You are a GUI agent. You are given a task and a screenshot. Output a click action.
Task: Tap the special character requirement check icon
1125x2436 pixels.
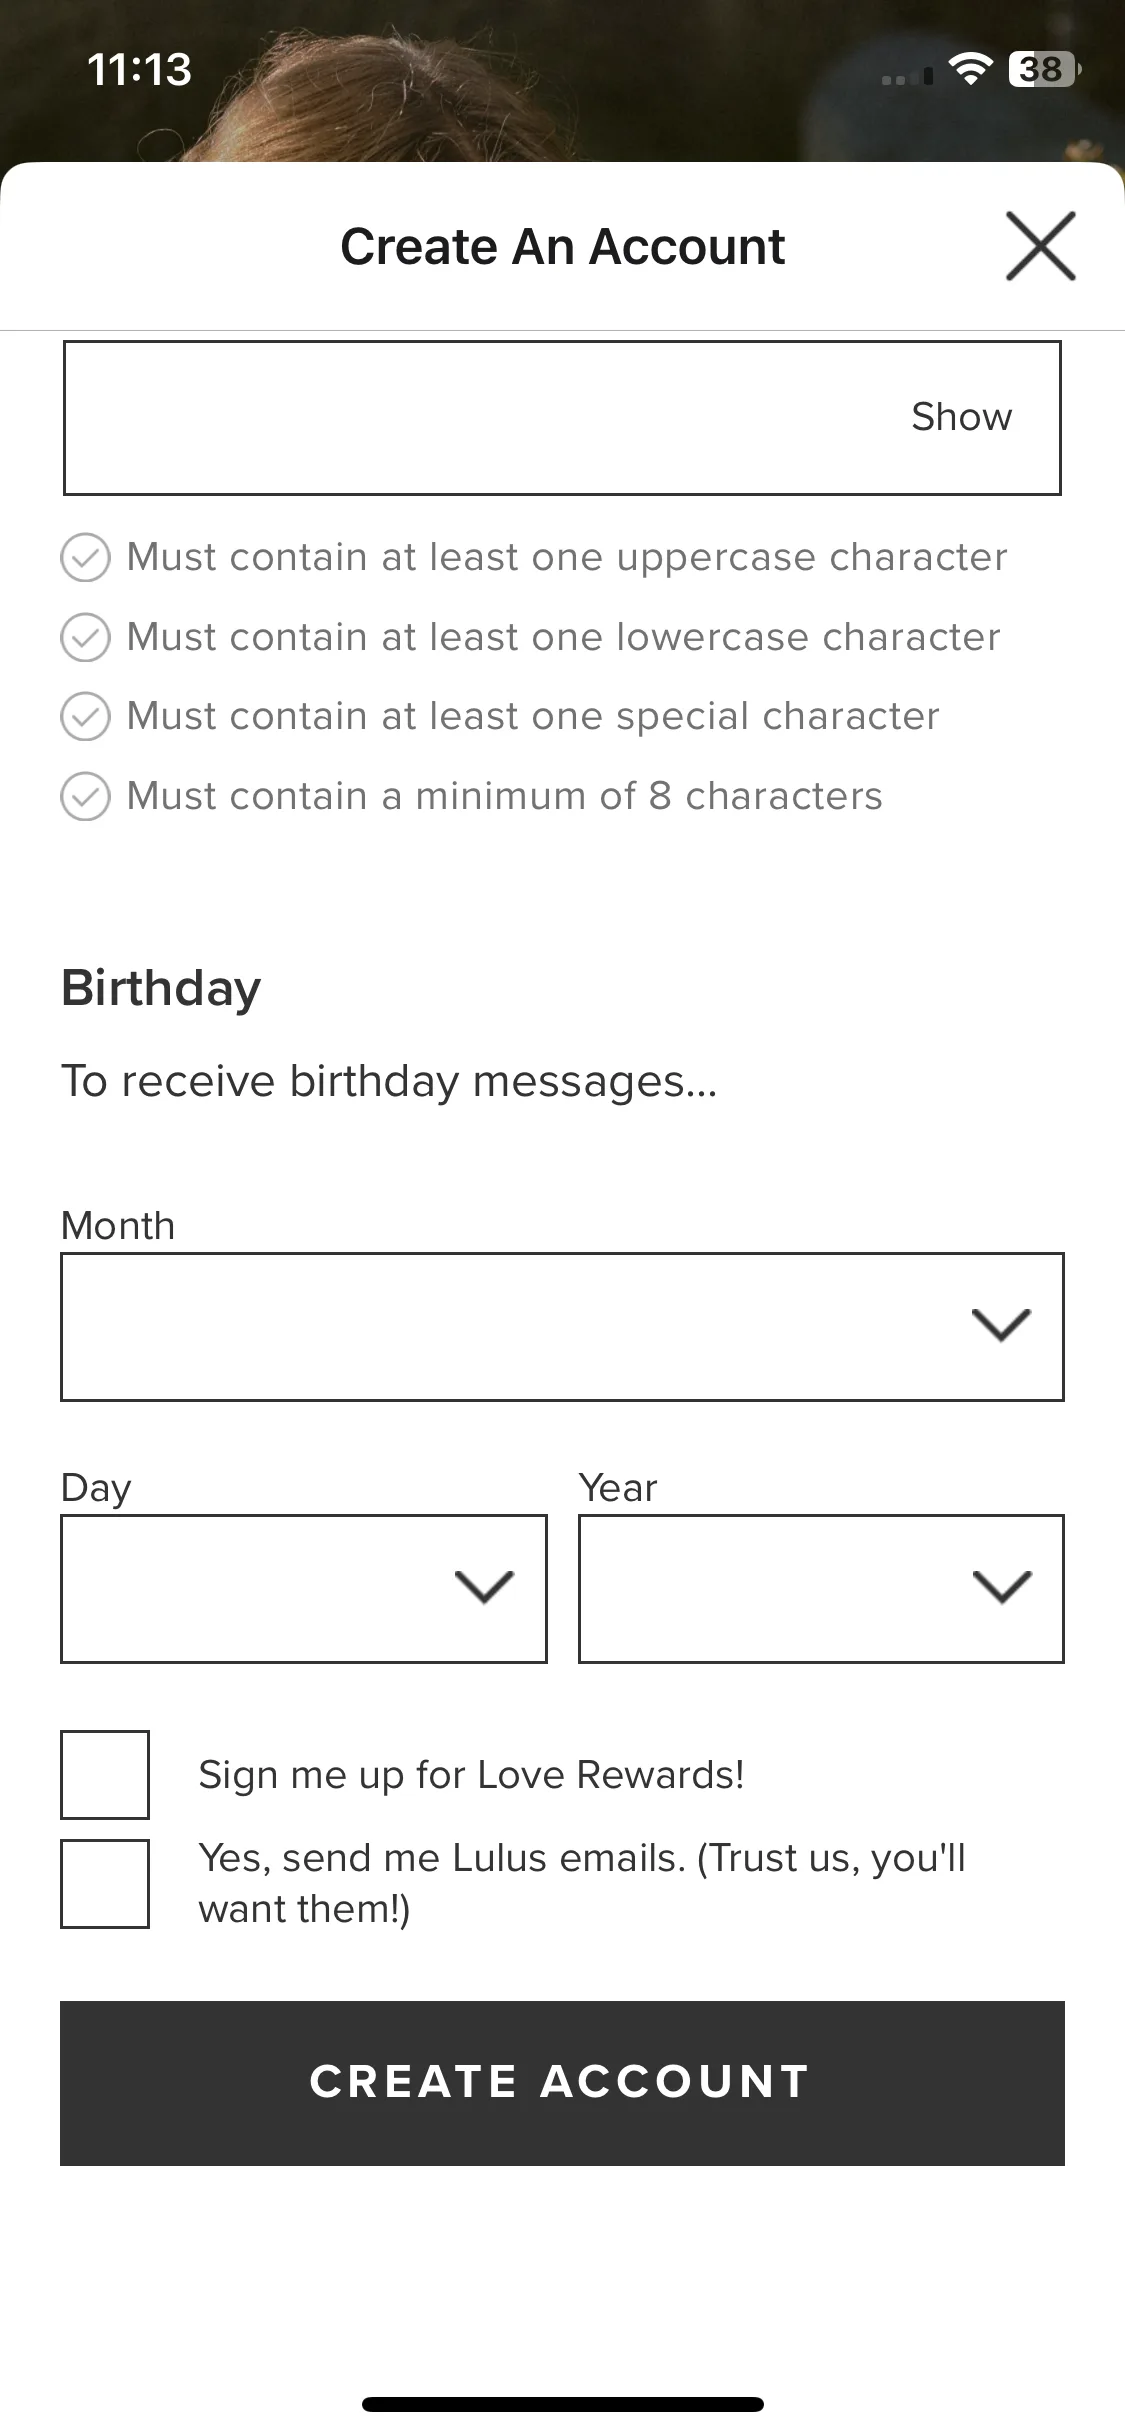(x=85, y=716)
